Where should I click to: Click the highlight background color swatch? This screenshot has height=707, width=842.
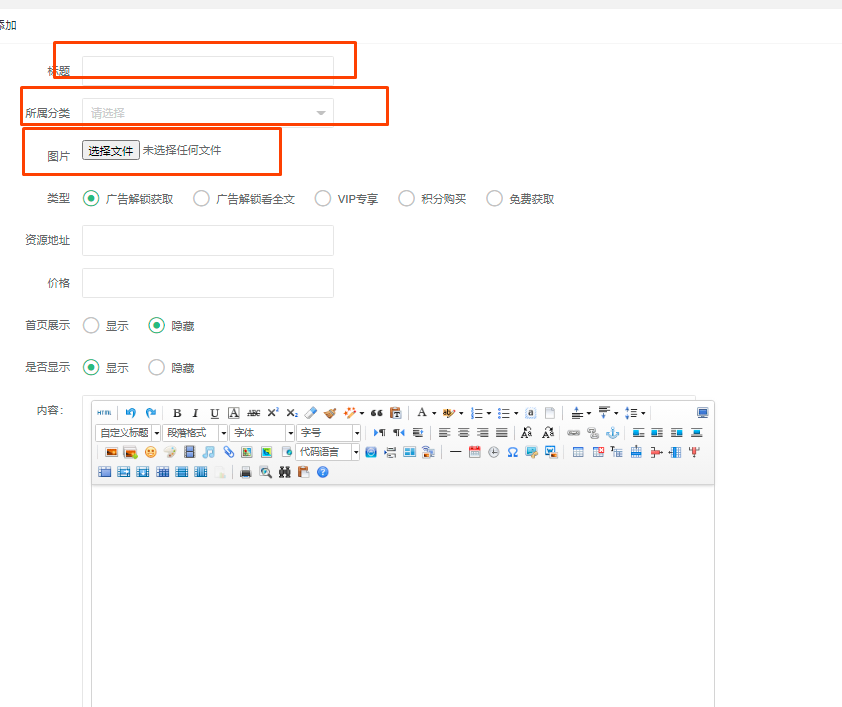pos(448,413)
